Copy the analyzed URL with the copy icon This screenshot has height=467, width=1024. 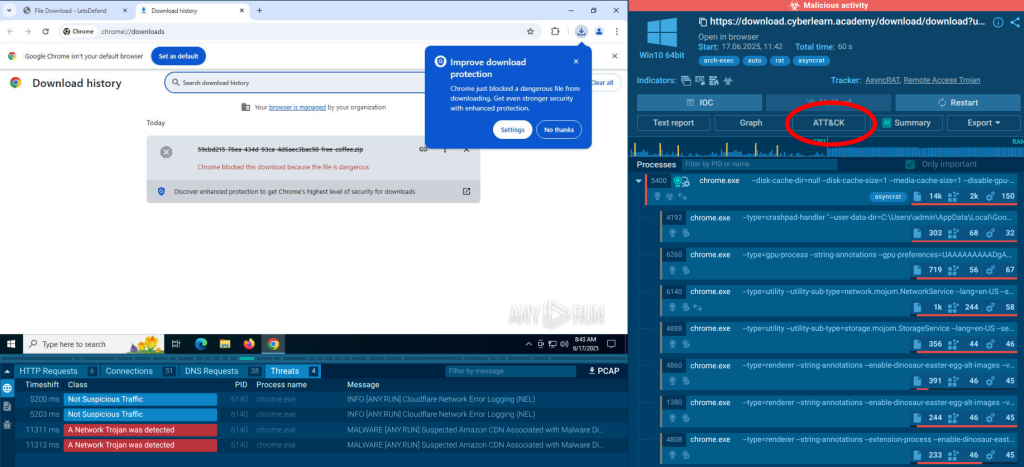tap(703, 22)
